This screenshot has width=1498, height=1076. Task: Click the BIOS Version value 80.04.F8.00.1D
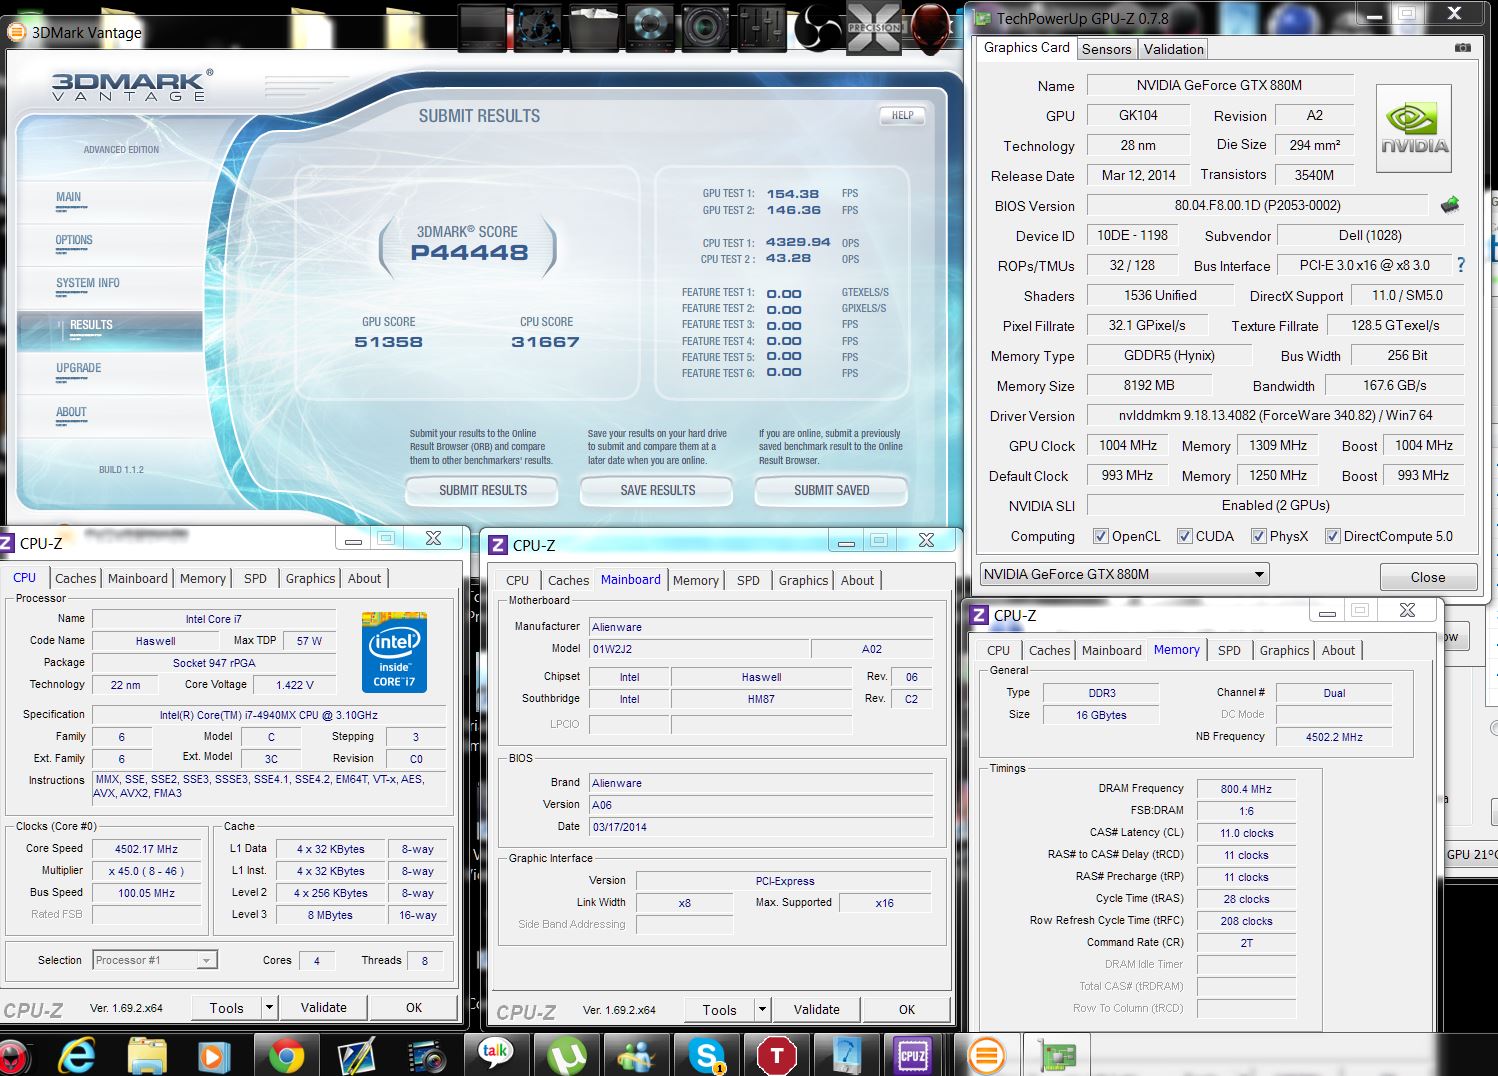point(1257,205)
